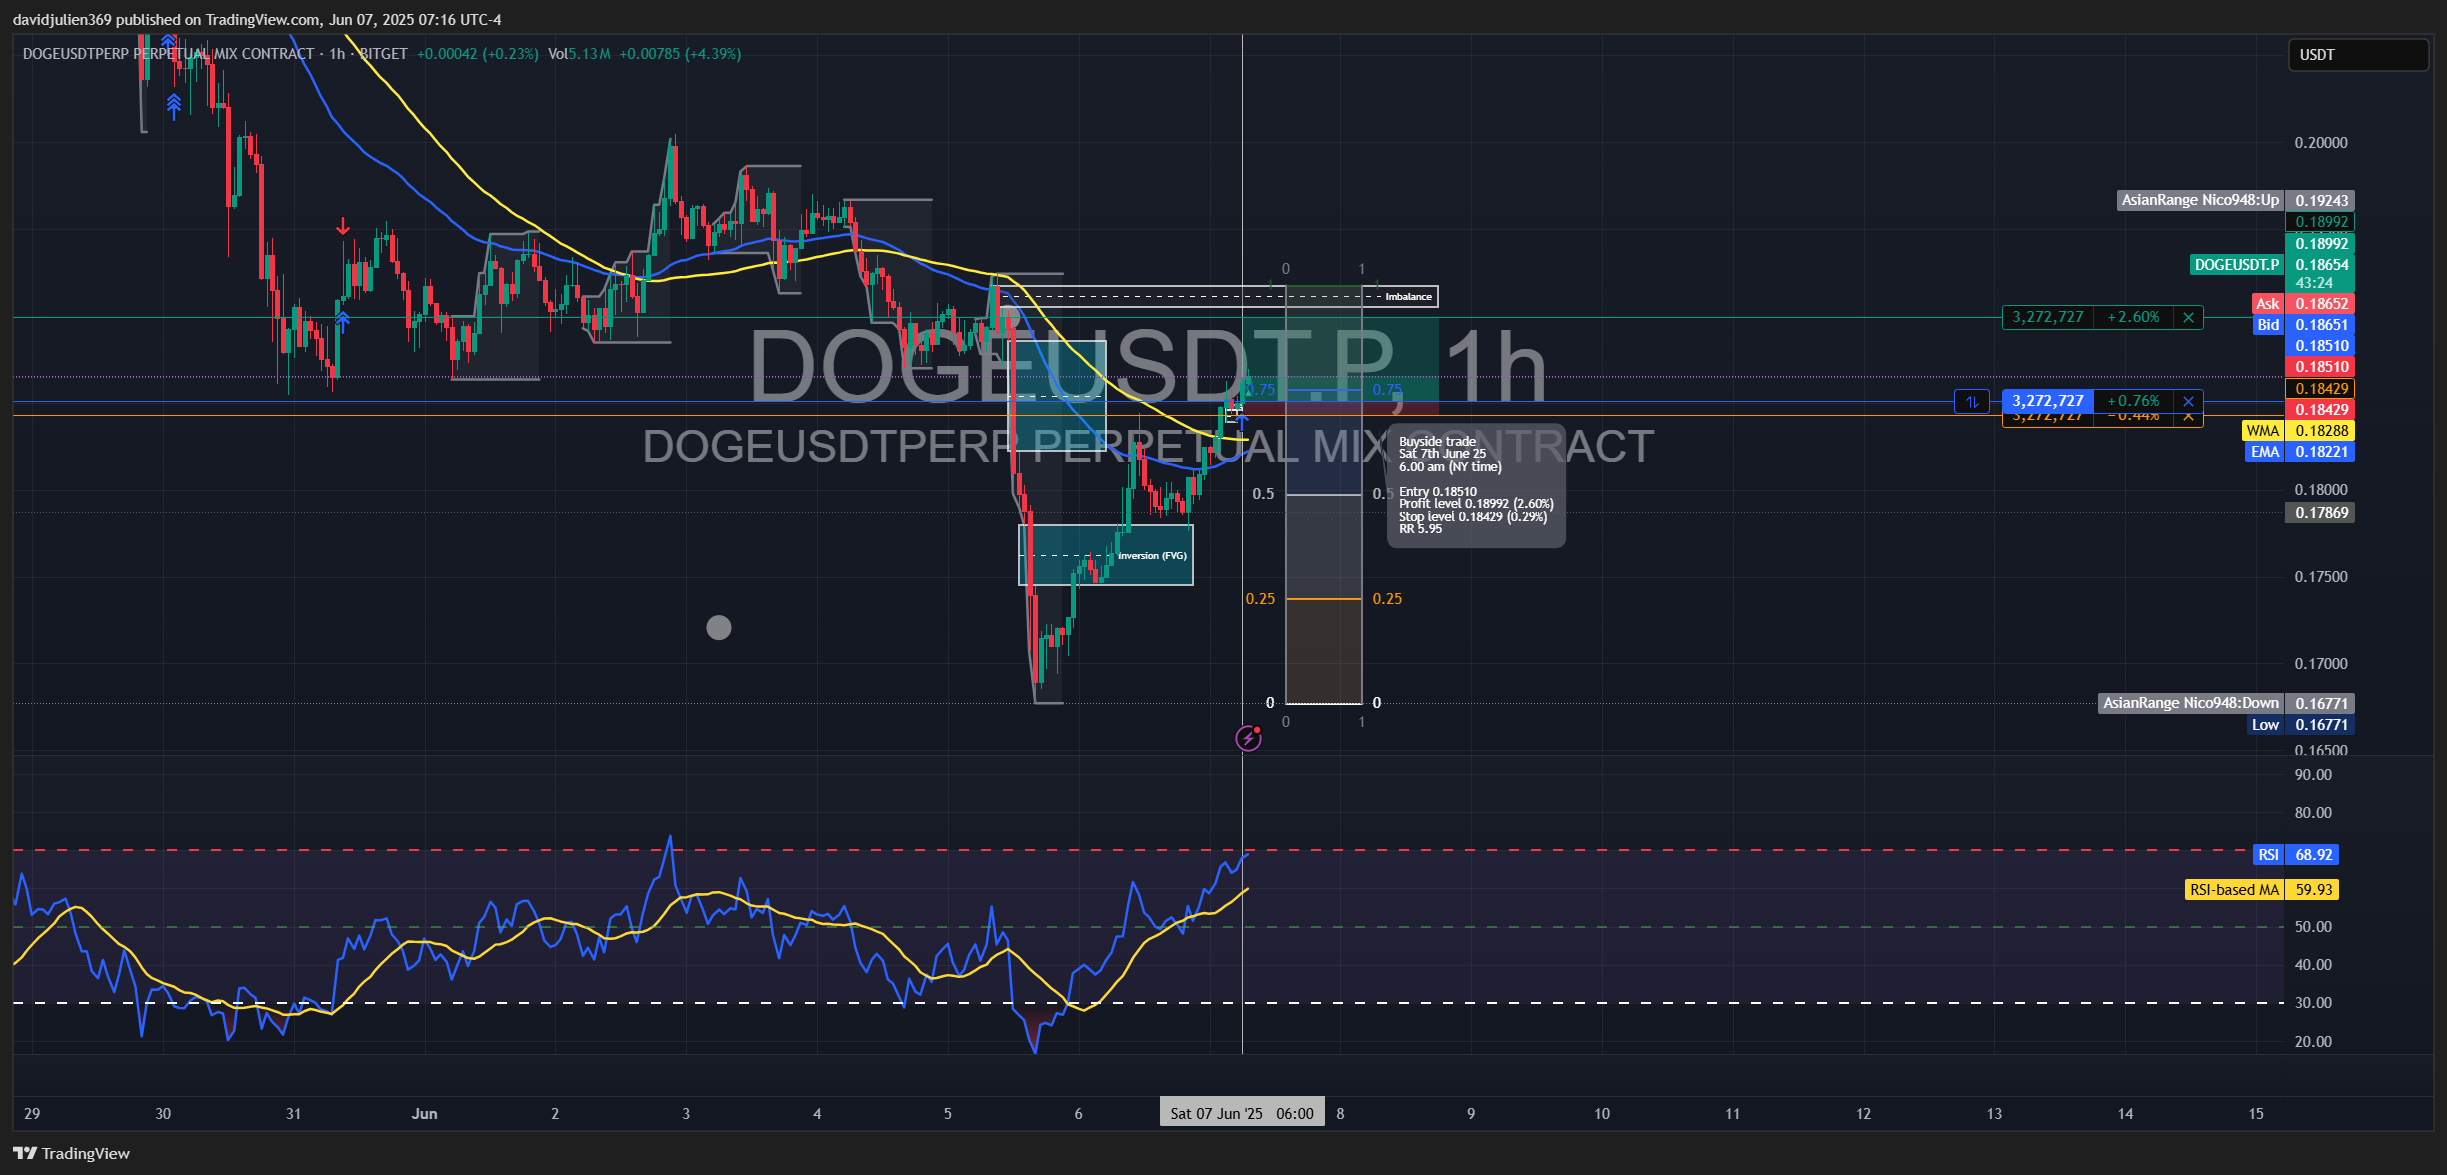Click the 20.00 RSI scale label
Screen dimensions: 2447x1175
pos(2313,1042)
